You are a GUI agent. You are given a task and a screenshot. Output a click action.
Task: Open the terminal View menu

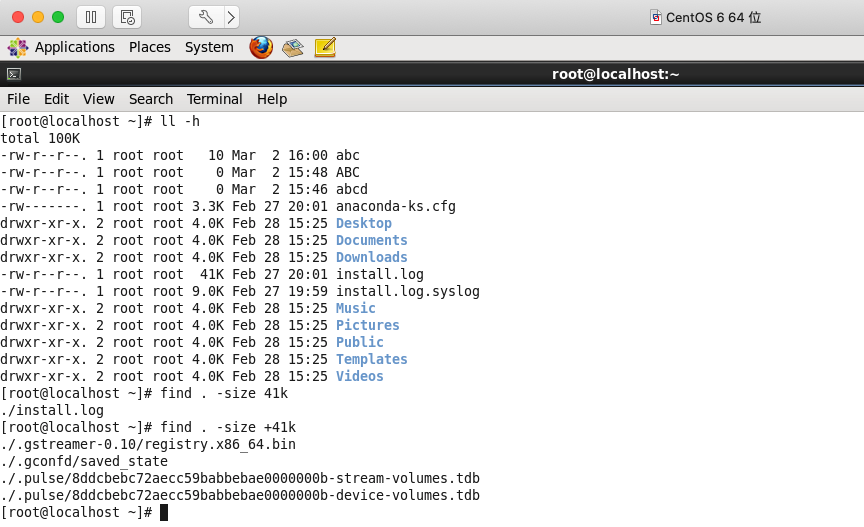pyautogui.click(x=99, y=99)
